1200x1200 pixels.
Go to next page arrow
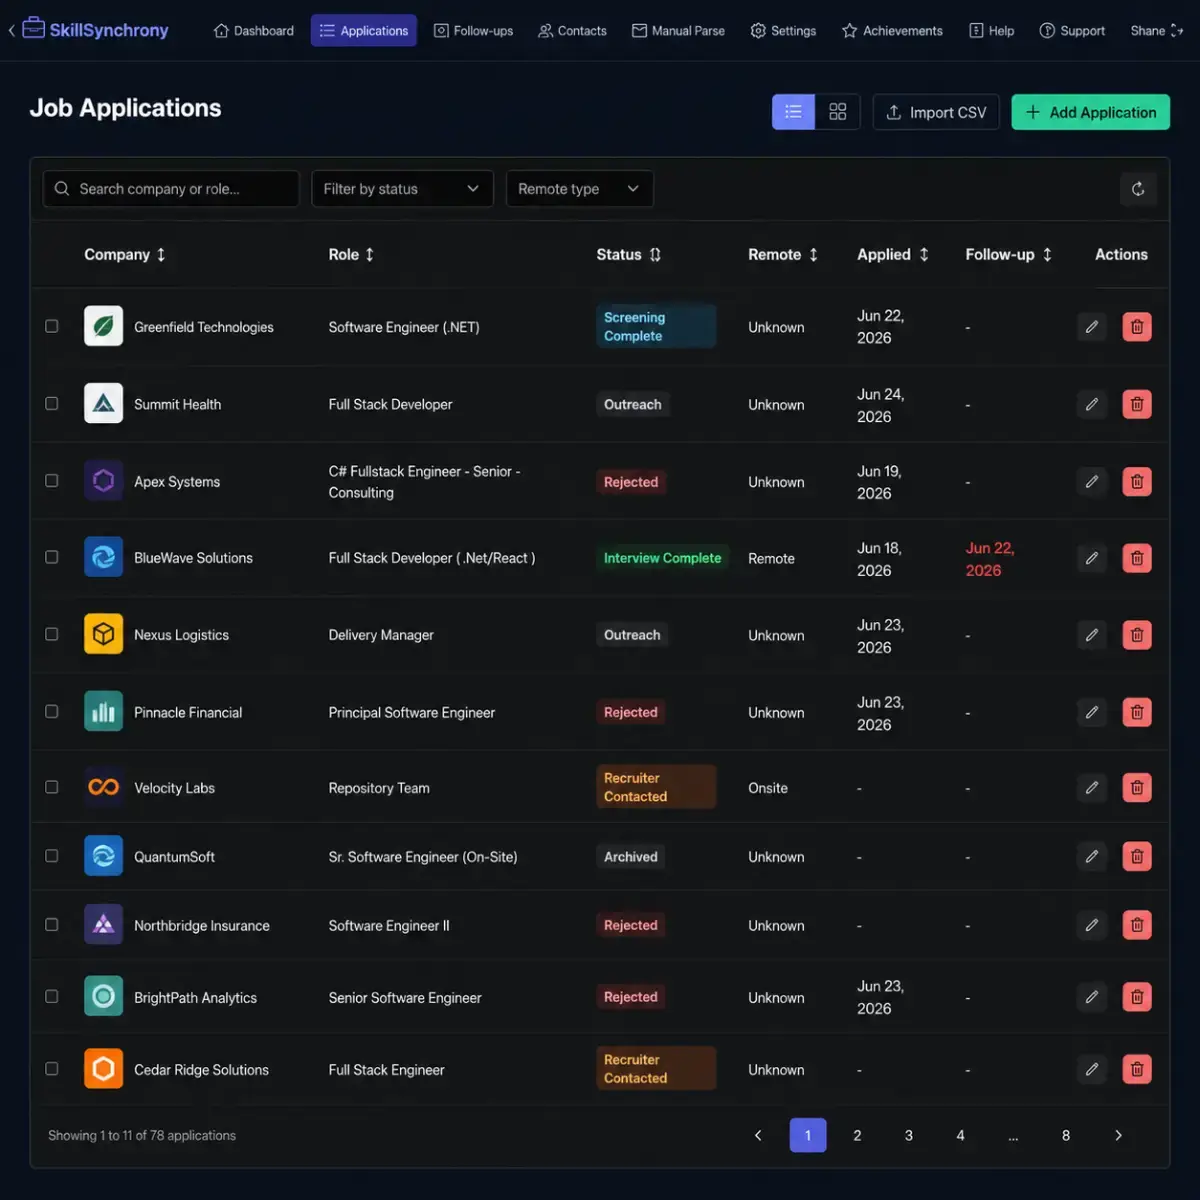point(1118,1135)
